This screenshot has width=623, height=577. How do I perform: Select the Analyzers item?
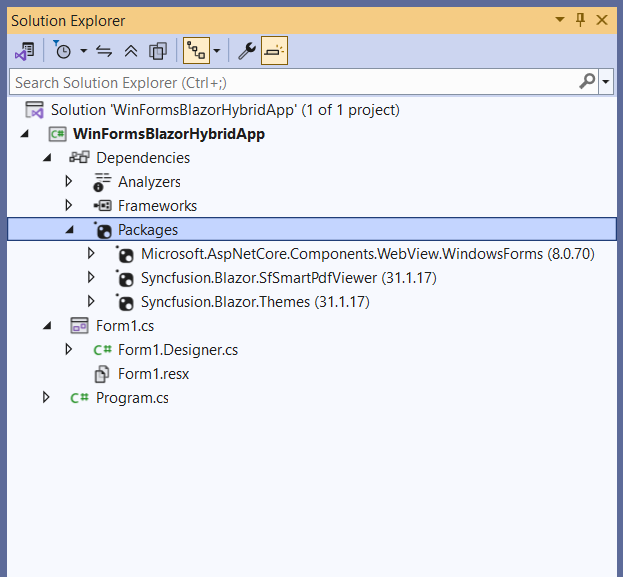point(149,182)
